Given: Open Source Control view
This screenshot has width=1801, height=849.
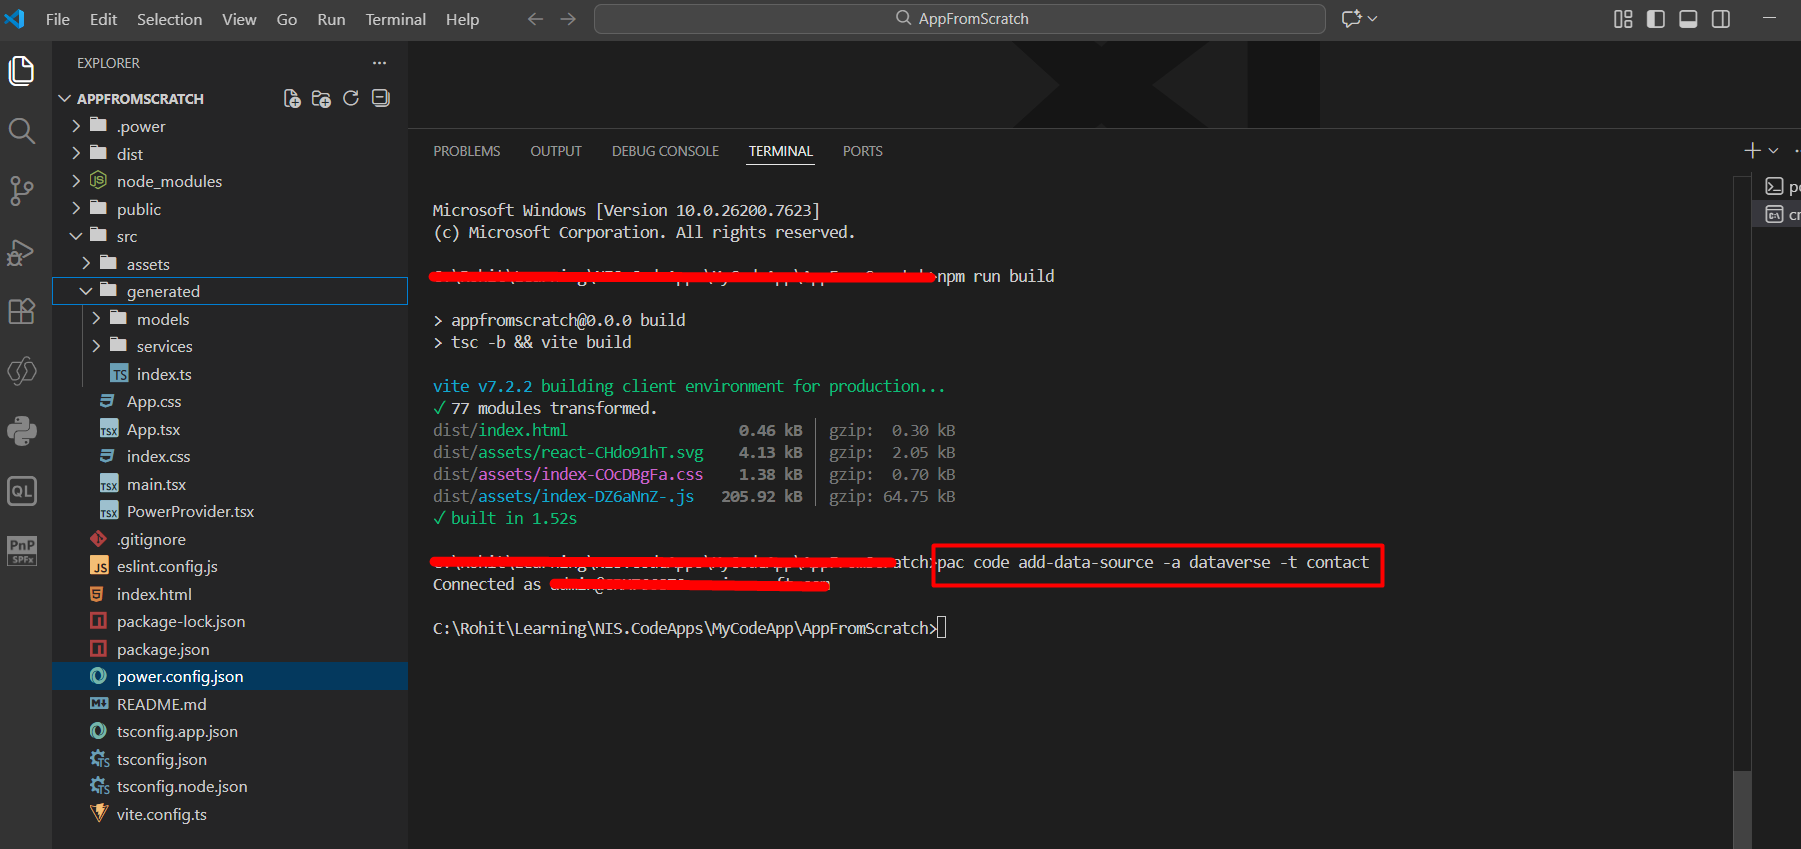Looking at the screenshot, I should click(x=21, y=191).
